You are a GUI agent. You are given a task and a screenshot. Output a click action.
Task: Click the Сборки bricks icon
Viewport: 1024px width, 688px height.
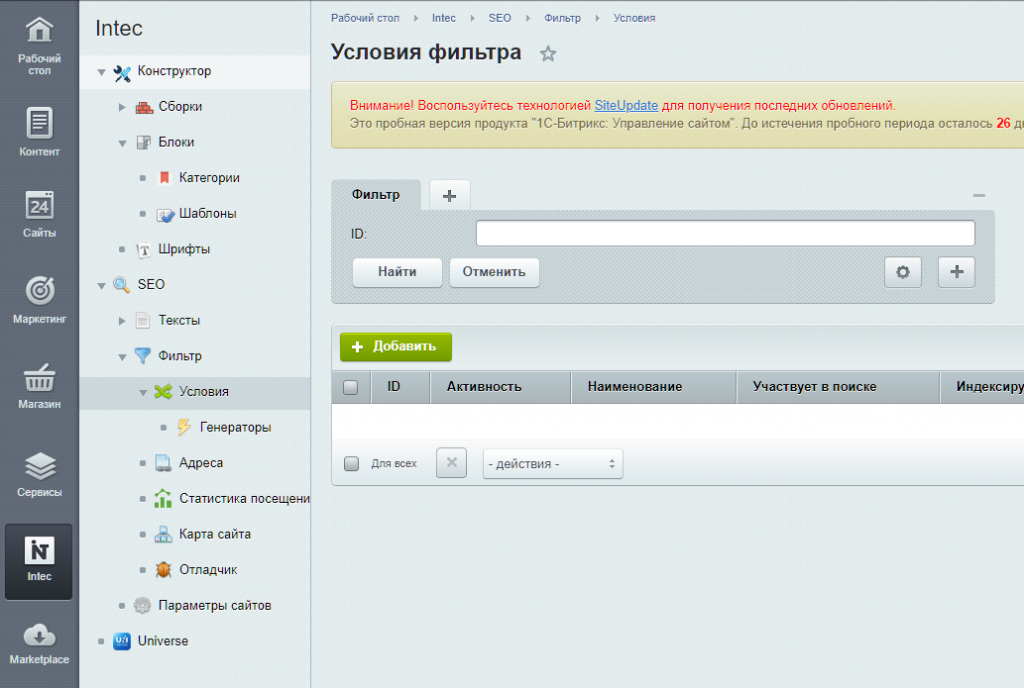pyautogui.click(x=144, y=107)
